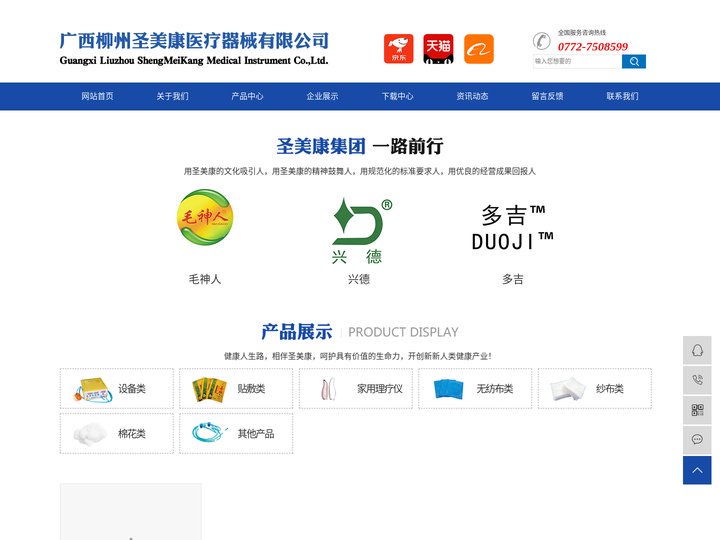Open the 贴敷类 category label
This screenshot has height=540, width=720.
251,389
